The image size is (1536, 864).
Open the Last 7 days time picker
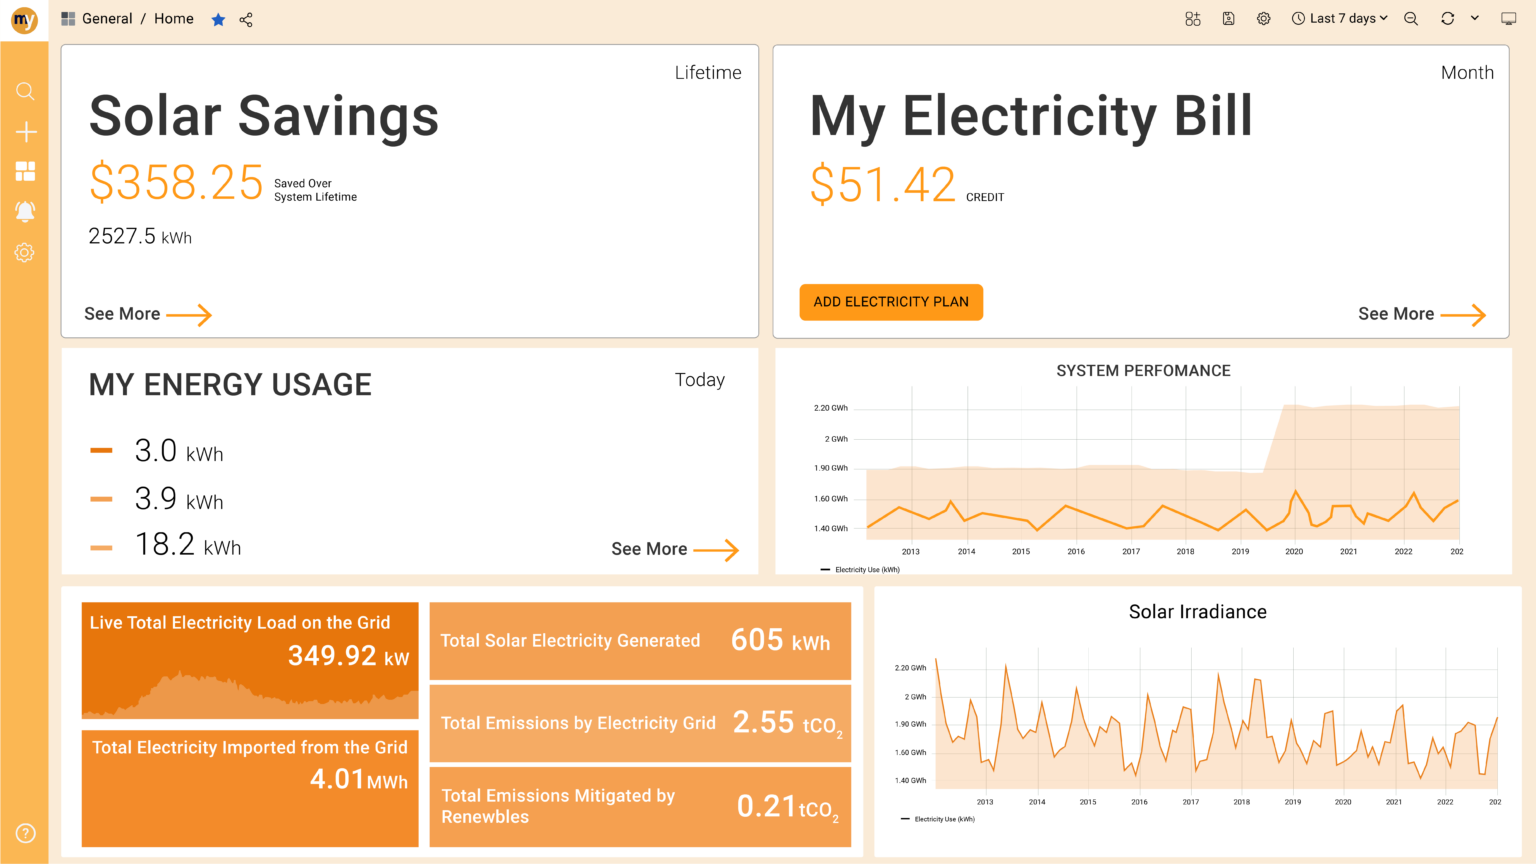(1340, 18)
